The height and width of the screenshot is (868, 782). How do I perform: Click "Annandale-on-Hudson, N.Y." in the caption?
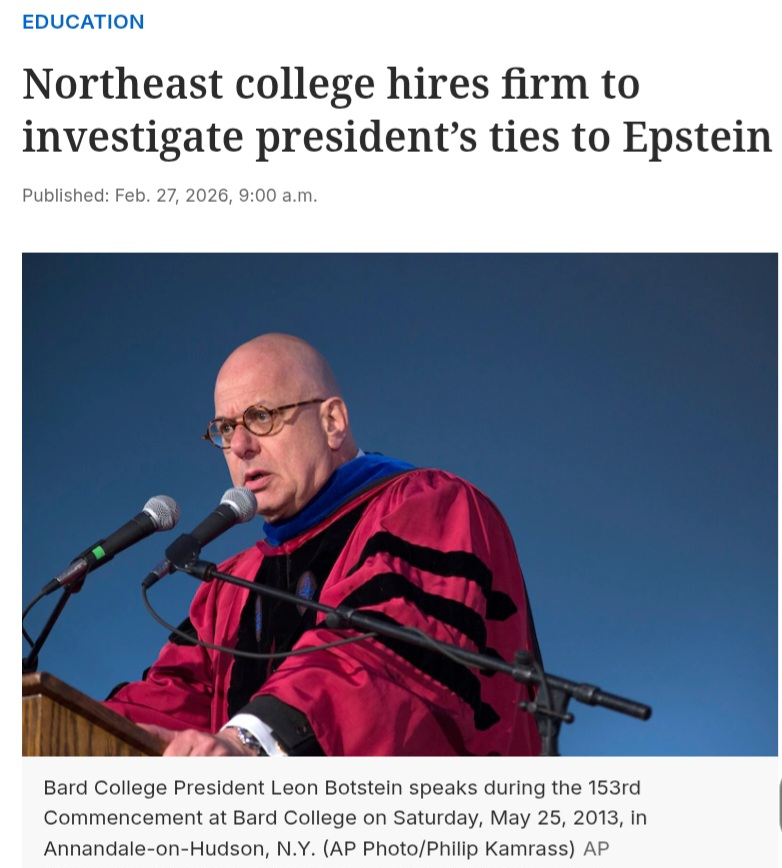150,848
